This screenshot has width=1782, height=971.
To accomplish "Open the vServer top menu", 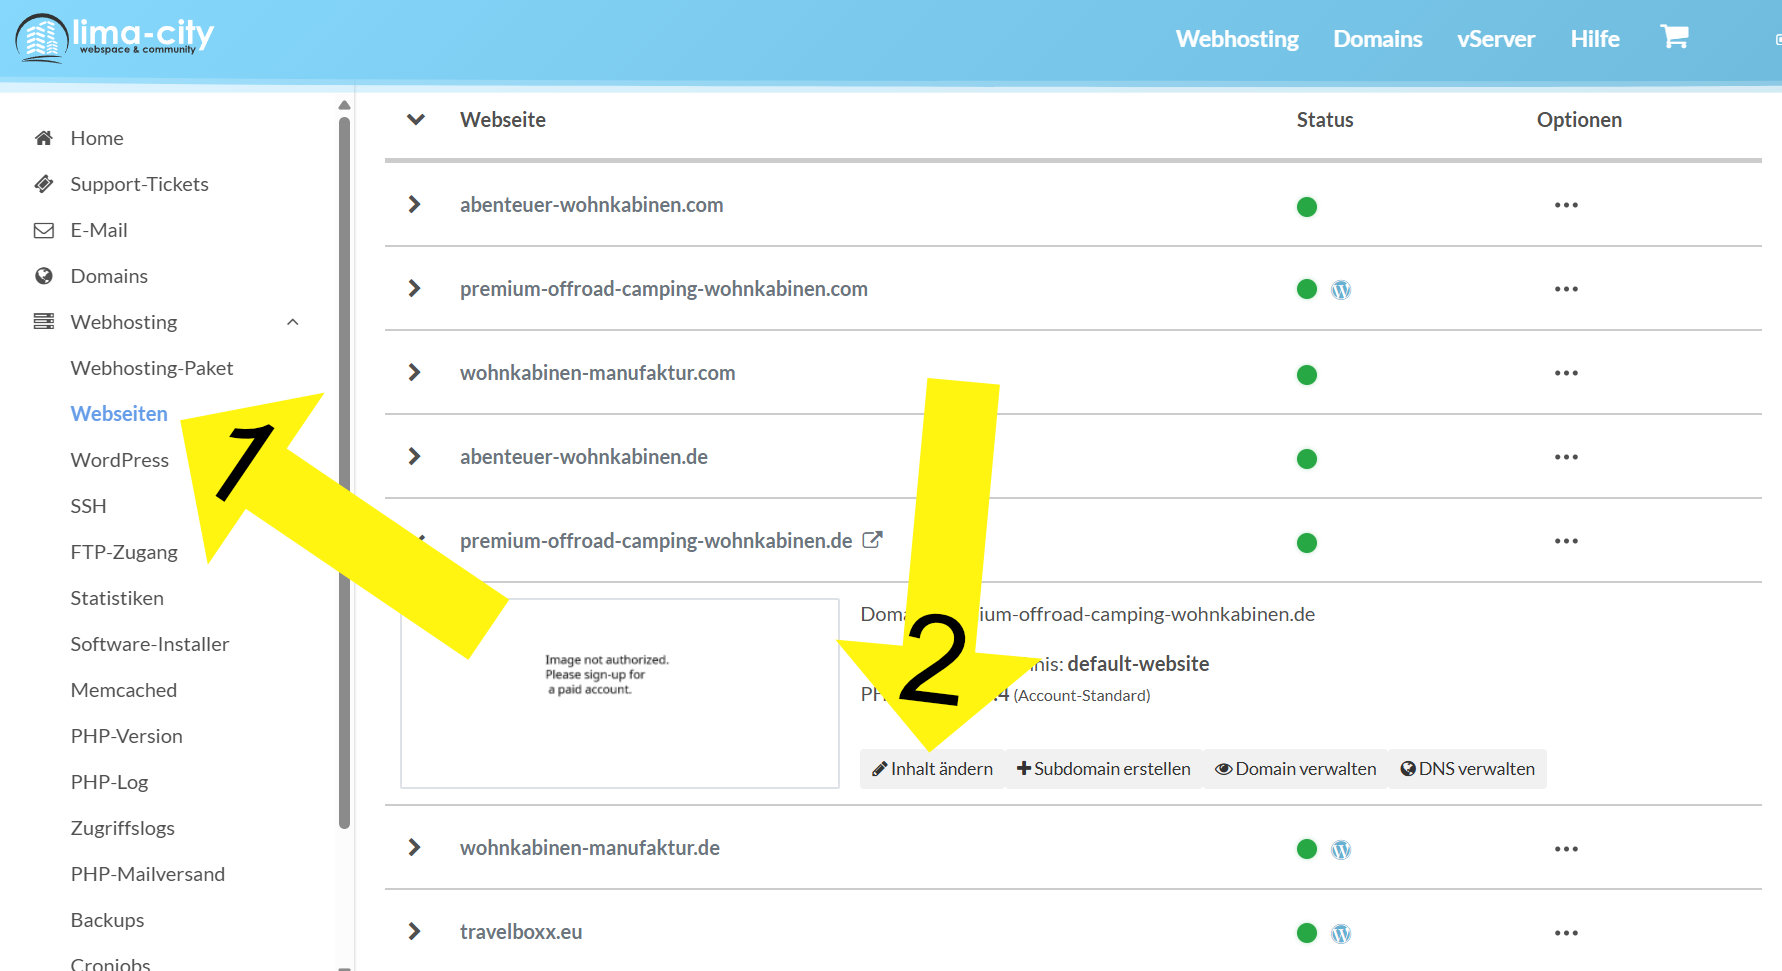I will click(1495, 39).
